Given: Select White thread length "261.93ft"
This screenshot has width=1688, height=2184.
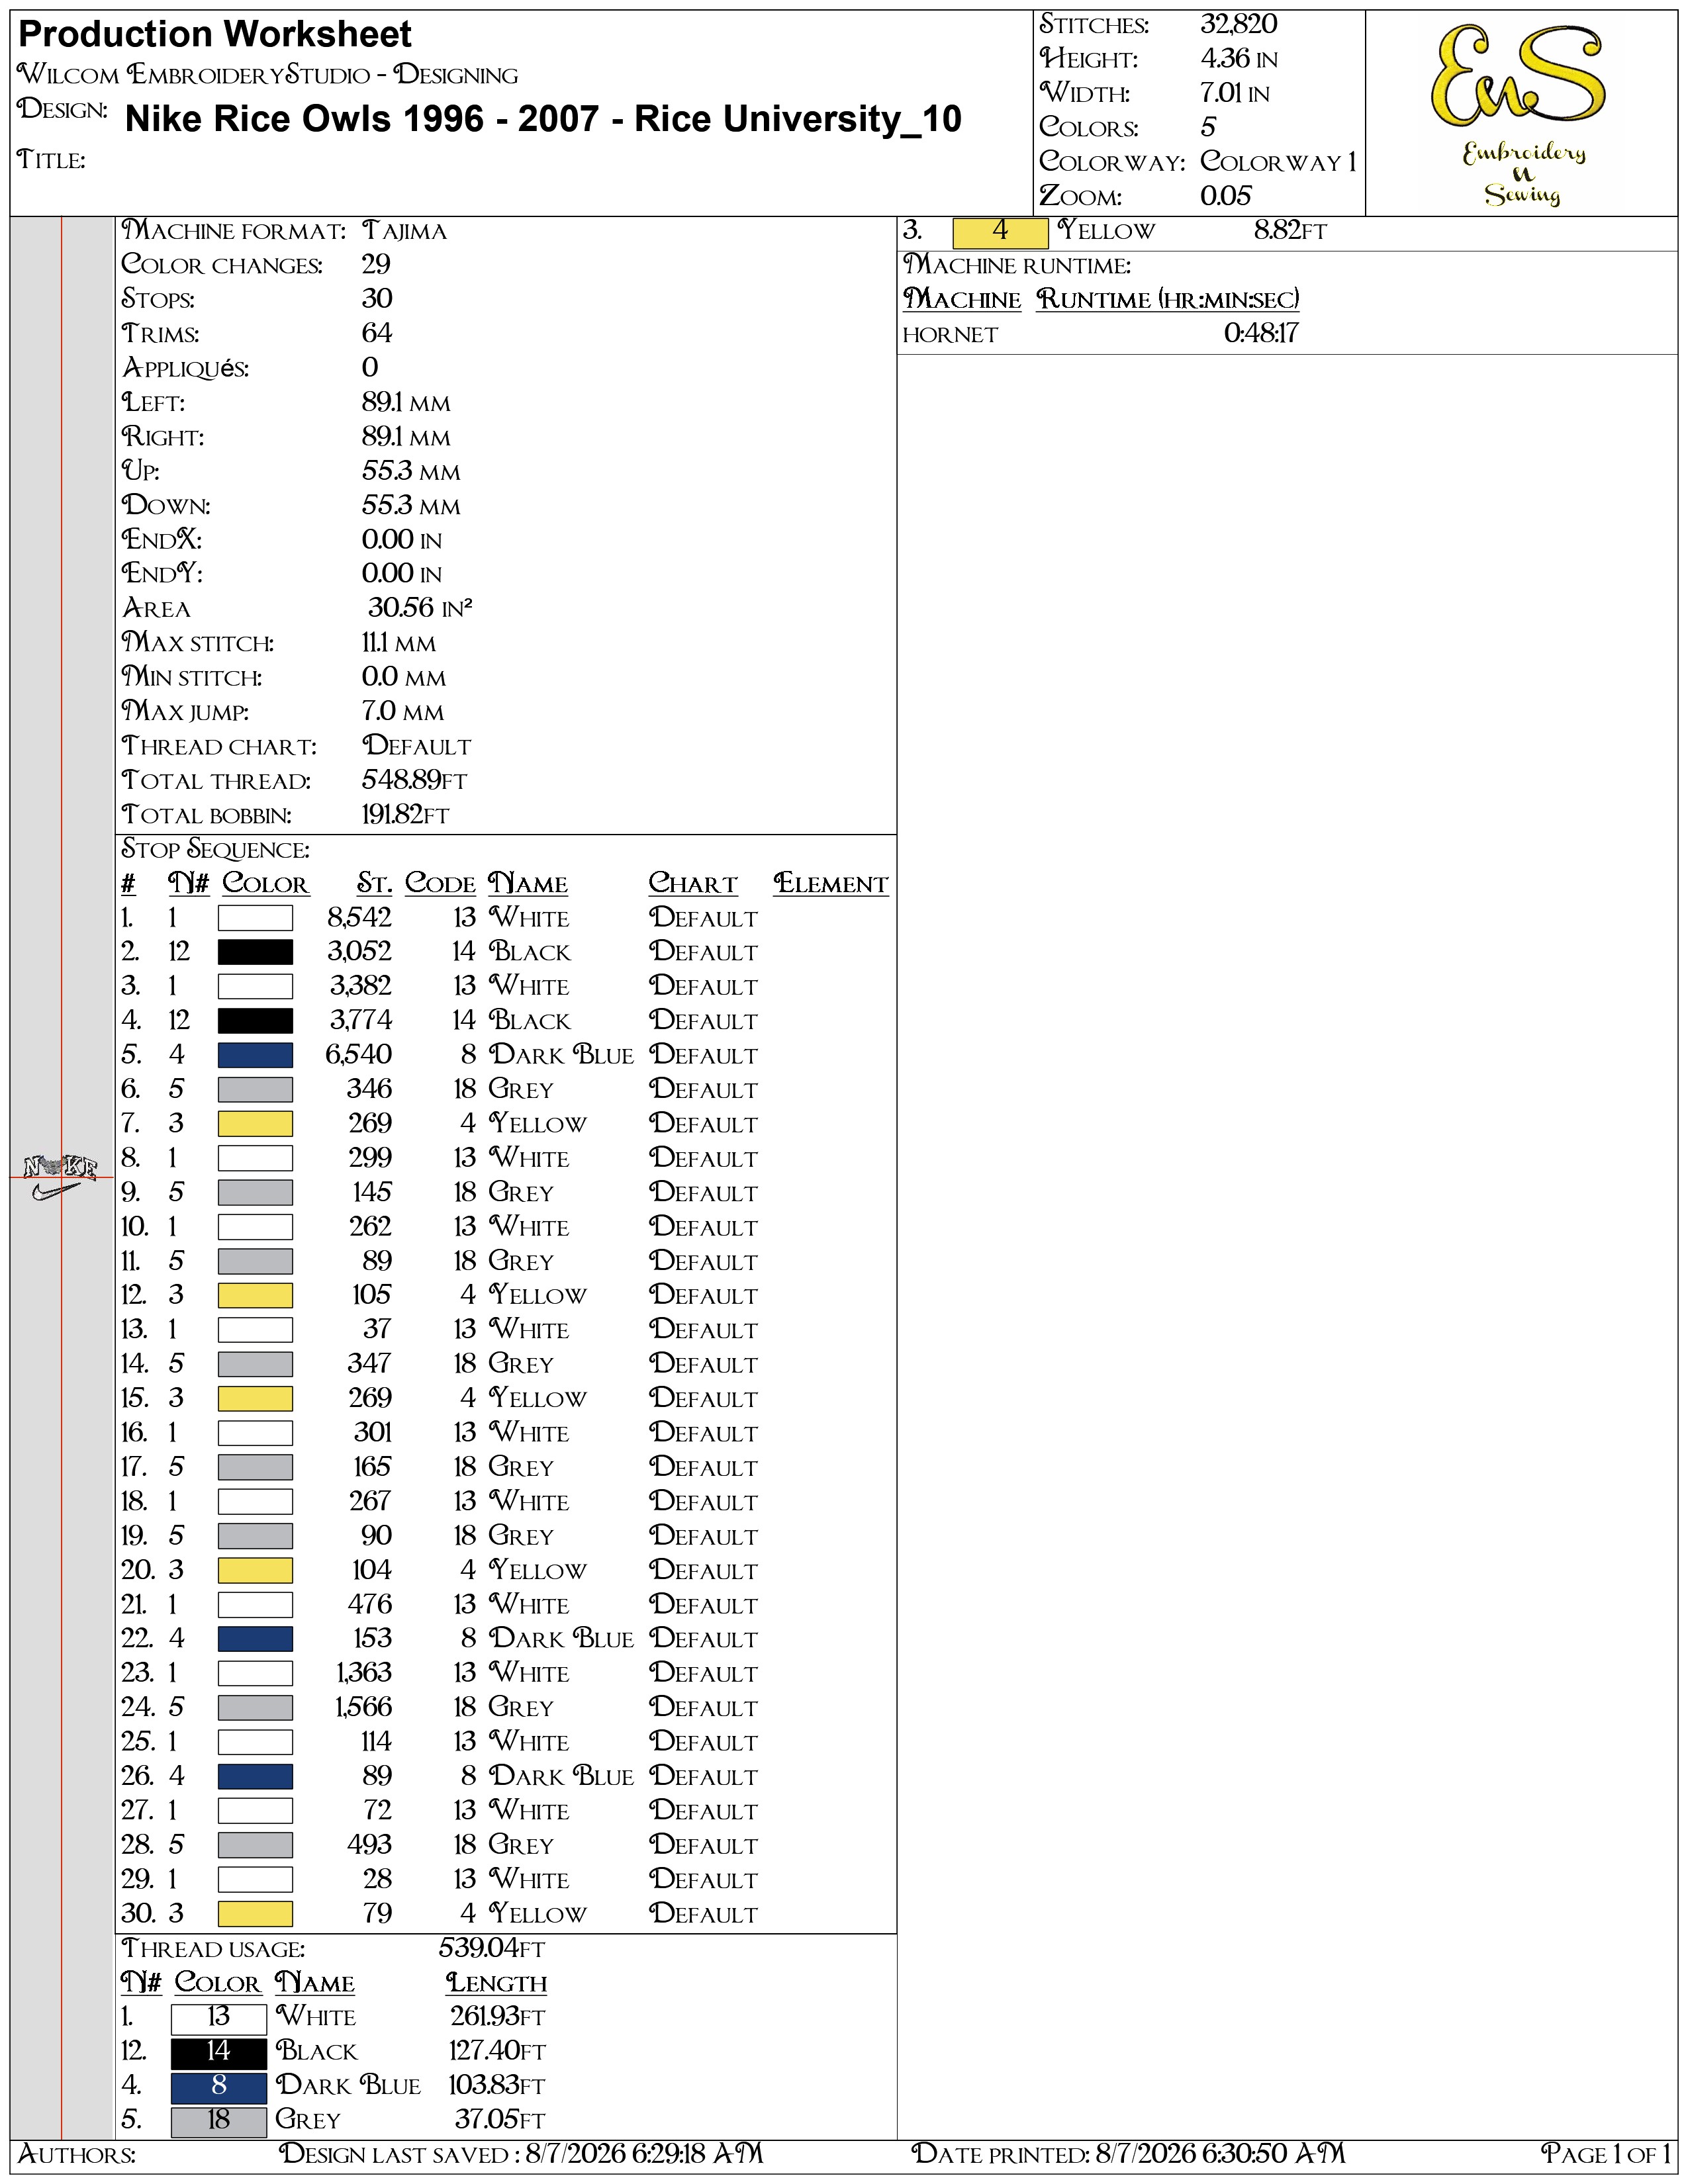Looking at the screenshot, I should tap(498, 2017).
